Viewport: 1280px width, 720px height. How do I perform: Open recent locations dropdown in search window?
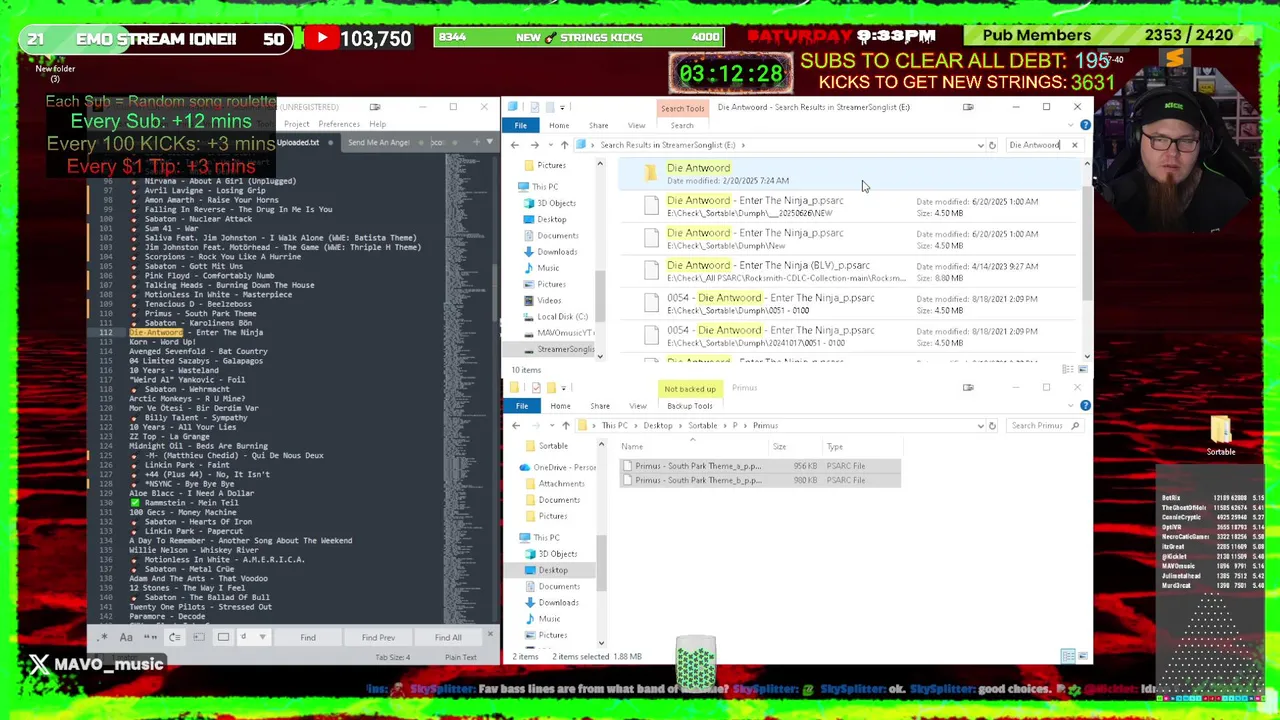click(x=549, y=145)
